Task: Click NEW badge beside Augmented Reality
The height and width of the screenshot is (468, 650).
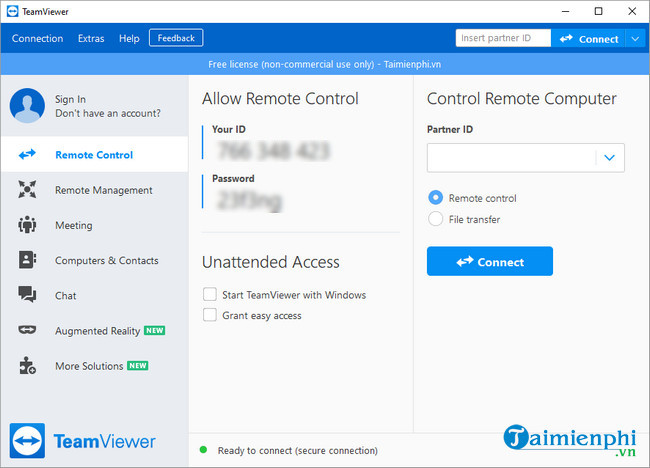Action: (x=155, y=330)
